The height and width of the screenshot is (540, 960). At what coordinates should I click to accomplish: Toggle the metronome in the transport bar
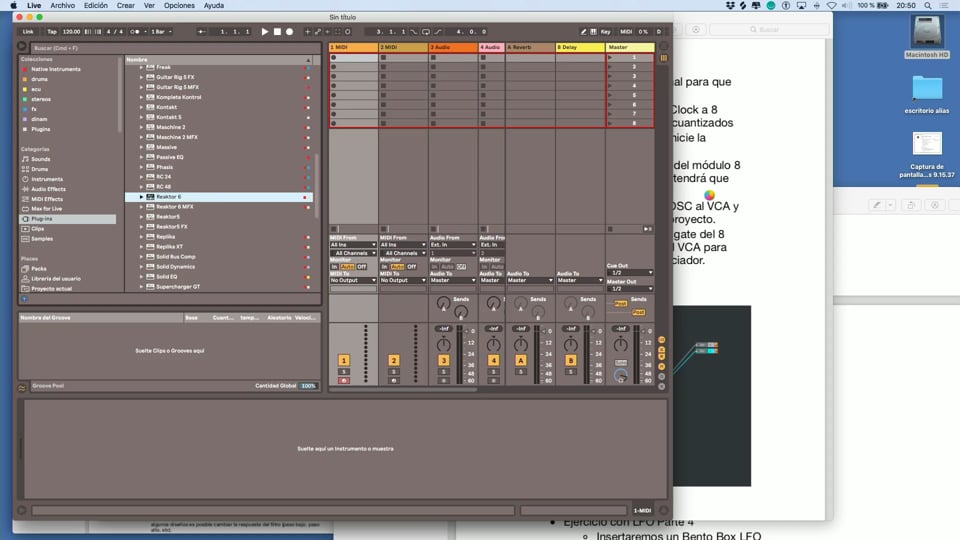click(x=135, y=31)
